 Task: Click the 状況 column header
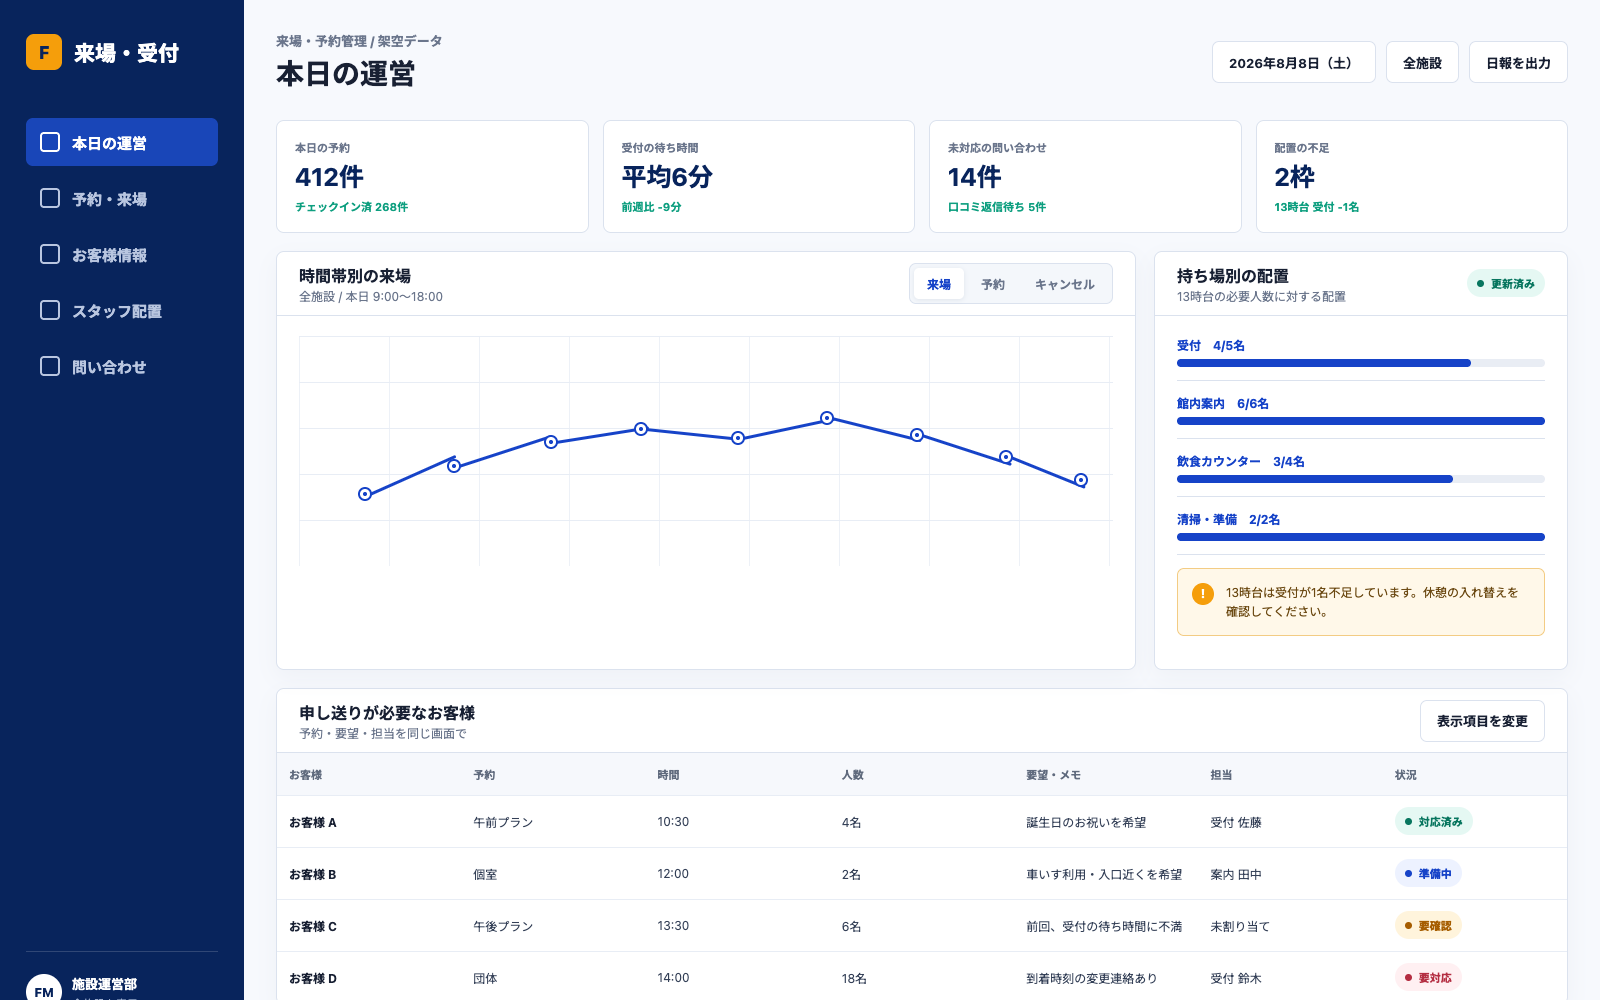coord(1406,775)
